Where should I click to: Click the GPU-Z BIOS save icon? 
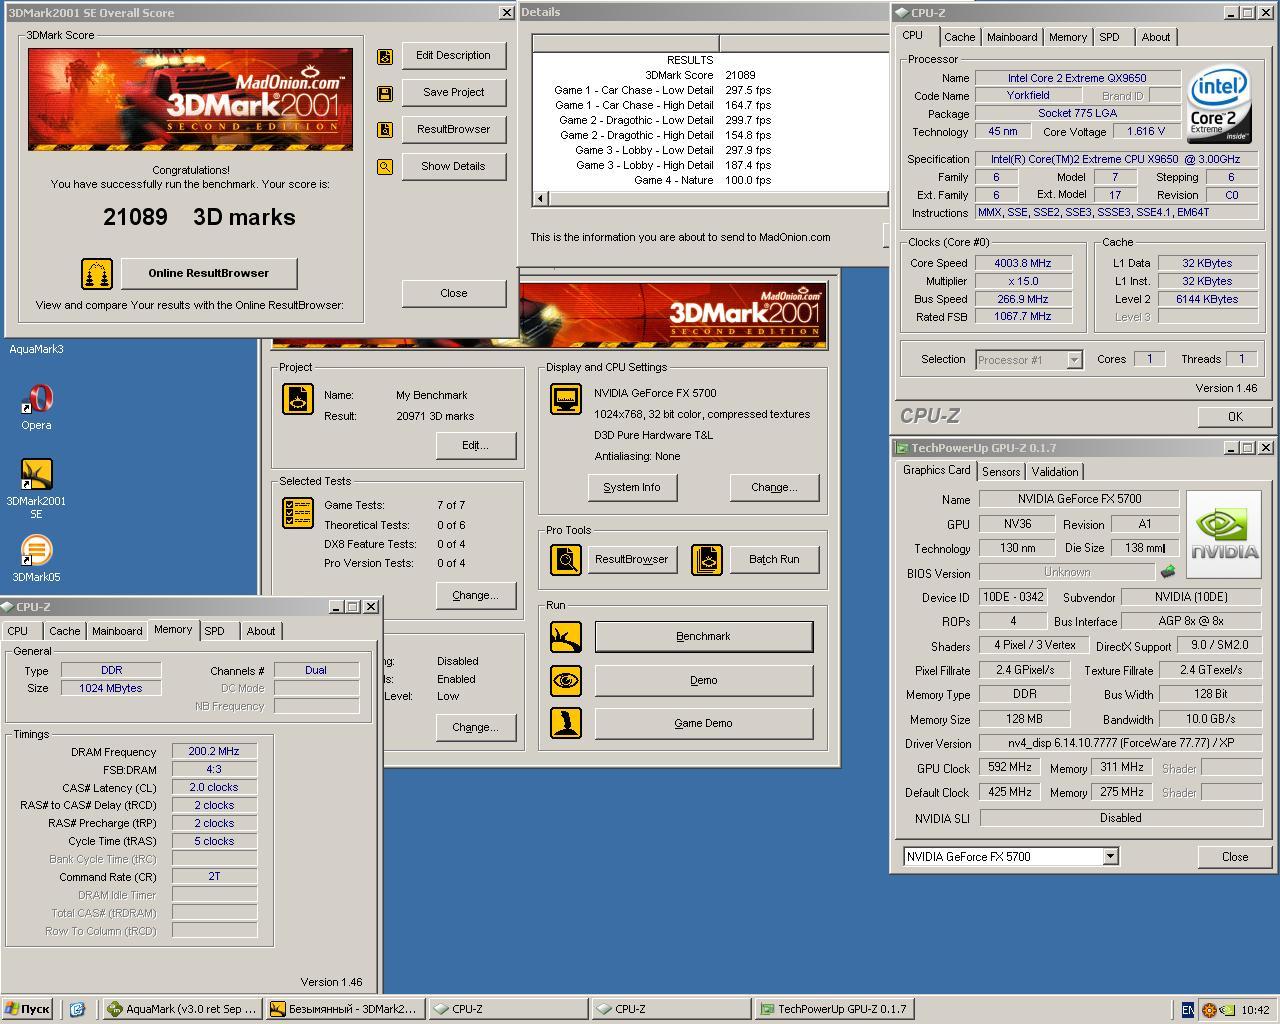[x=1167, y=572]
